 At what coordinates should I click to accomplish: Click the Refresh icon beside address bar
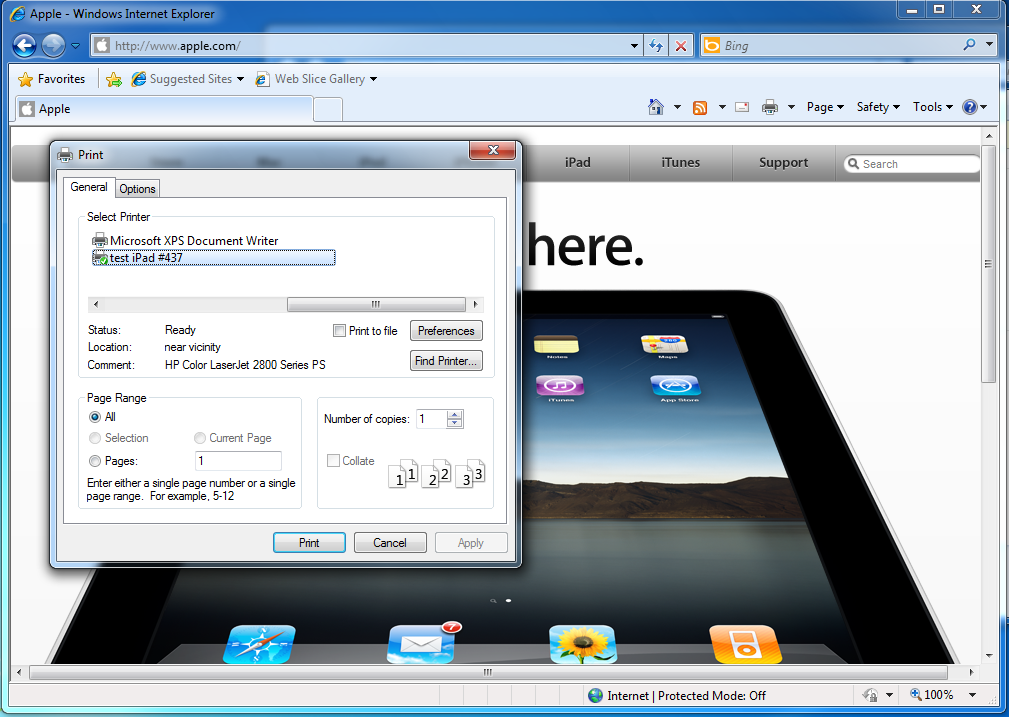coord(656,46)
